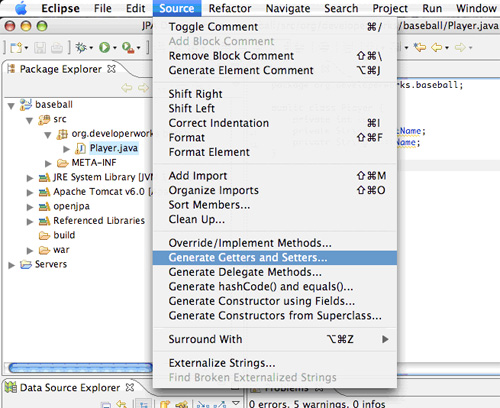Expand the META-INF folder
This screenshot has height=408, width=500.
[x=48, y=164]
